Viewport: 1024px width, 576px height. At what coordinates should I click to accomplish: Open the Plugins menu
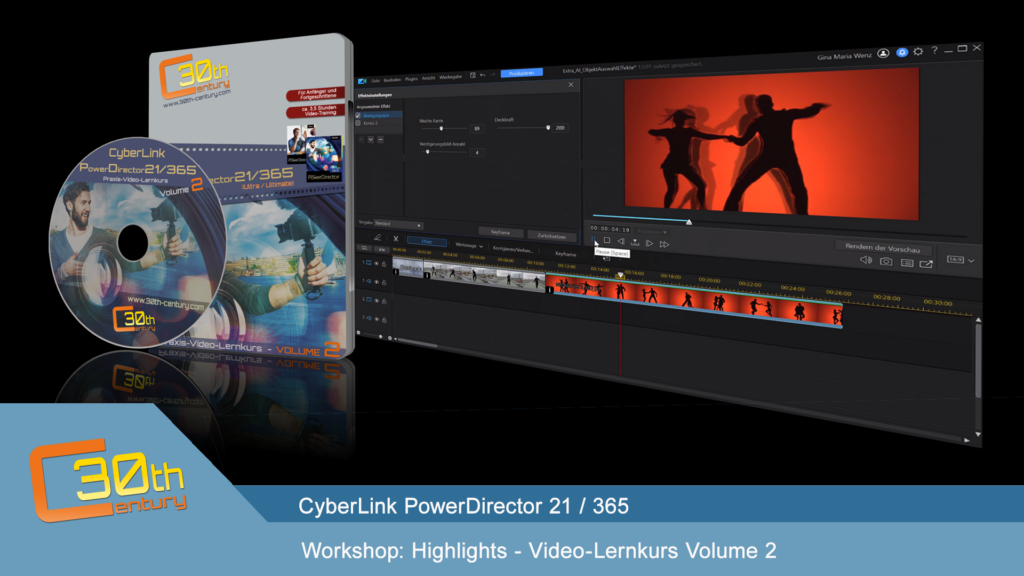411,79
